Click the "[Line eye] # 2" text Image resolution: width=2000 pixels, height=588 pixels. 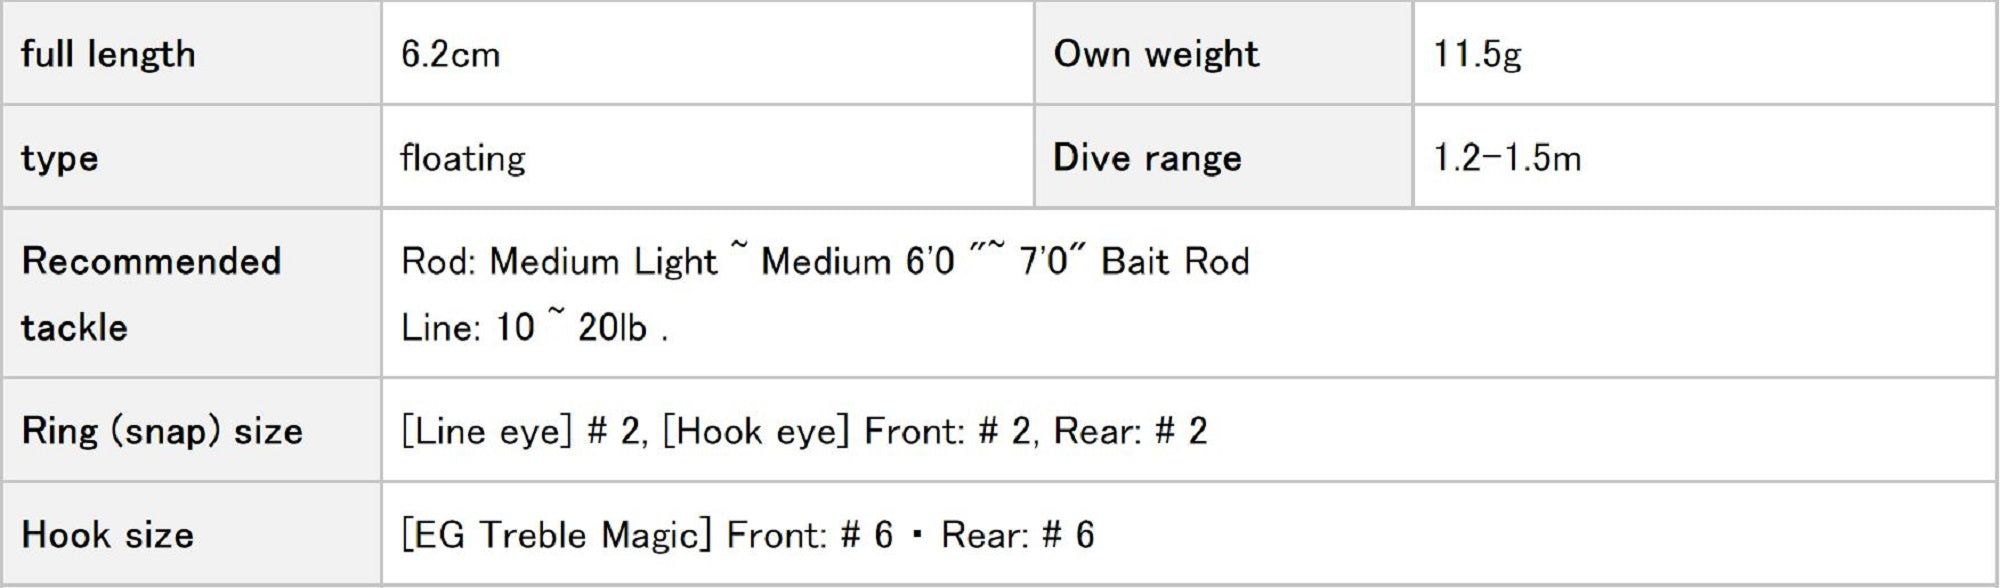pyautogui.click(x=519, y=431)
